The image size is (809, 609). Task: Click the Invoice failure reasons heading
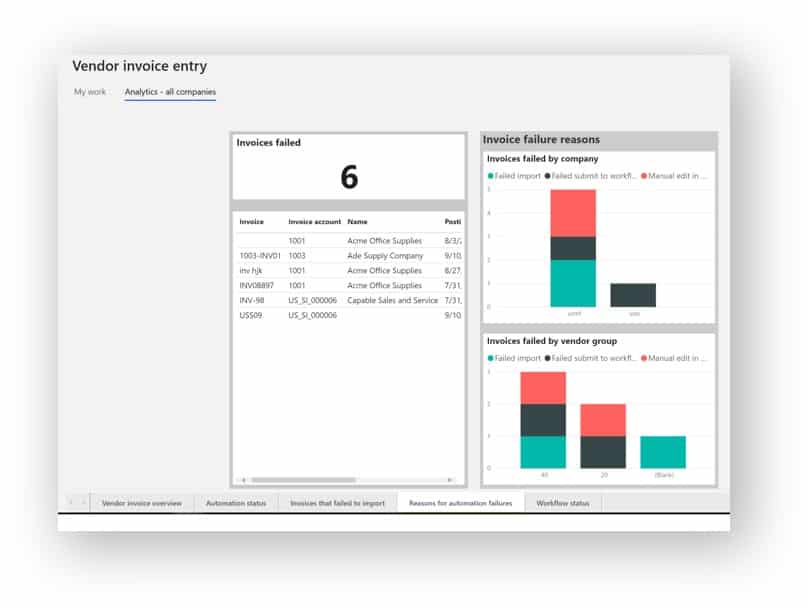[x=541, y=139]
